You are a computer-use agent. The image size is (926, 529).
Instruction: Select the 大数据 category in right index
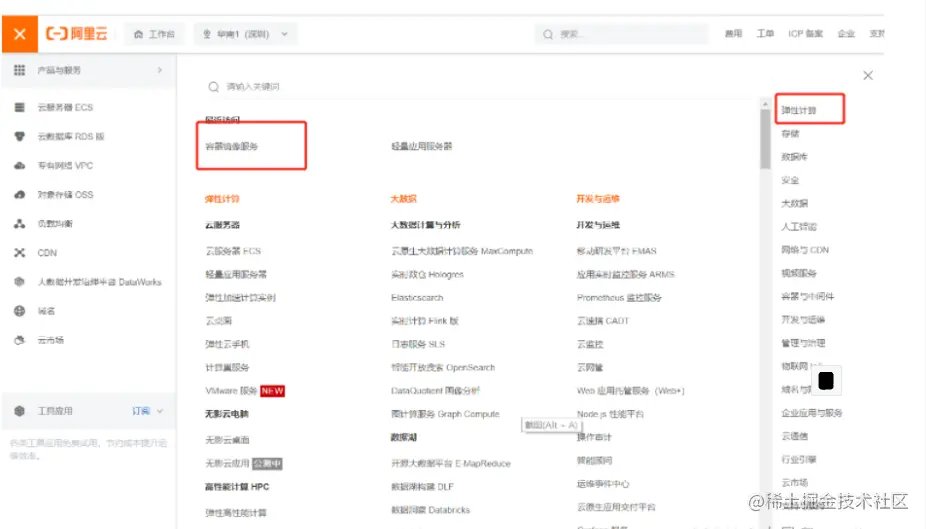click(x=794, y=203)
